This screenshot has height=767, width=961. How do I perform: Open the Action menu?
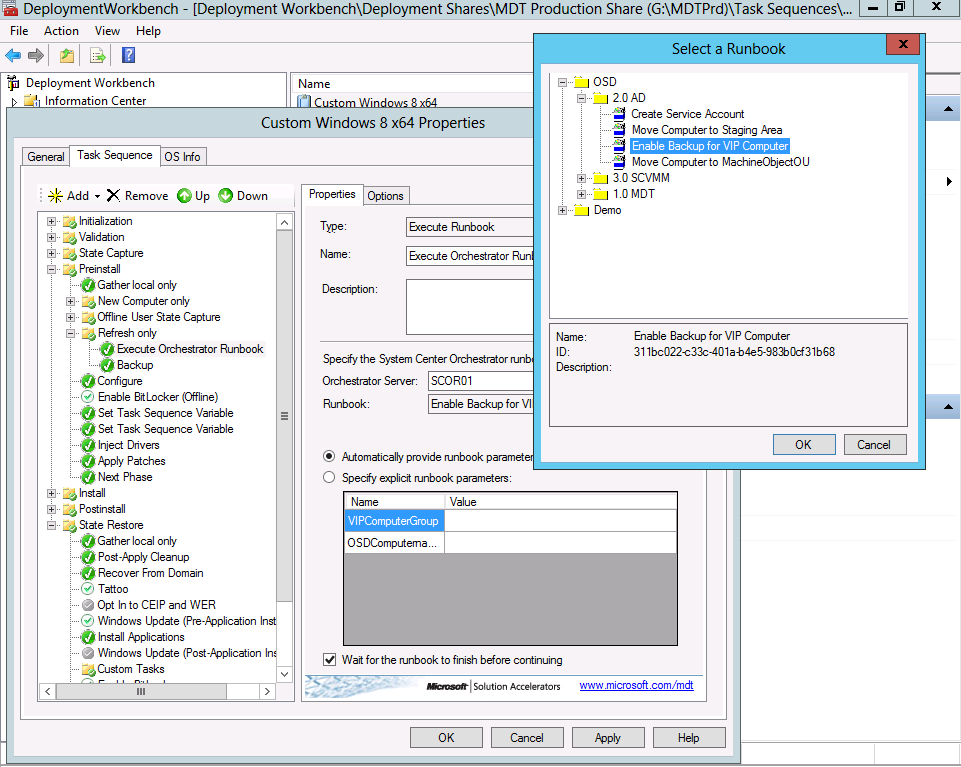point(61,31)
